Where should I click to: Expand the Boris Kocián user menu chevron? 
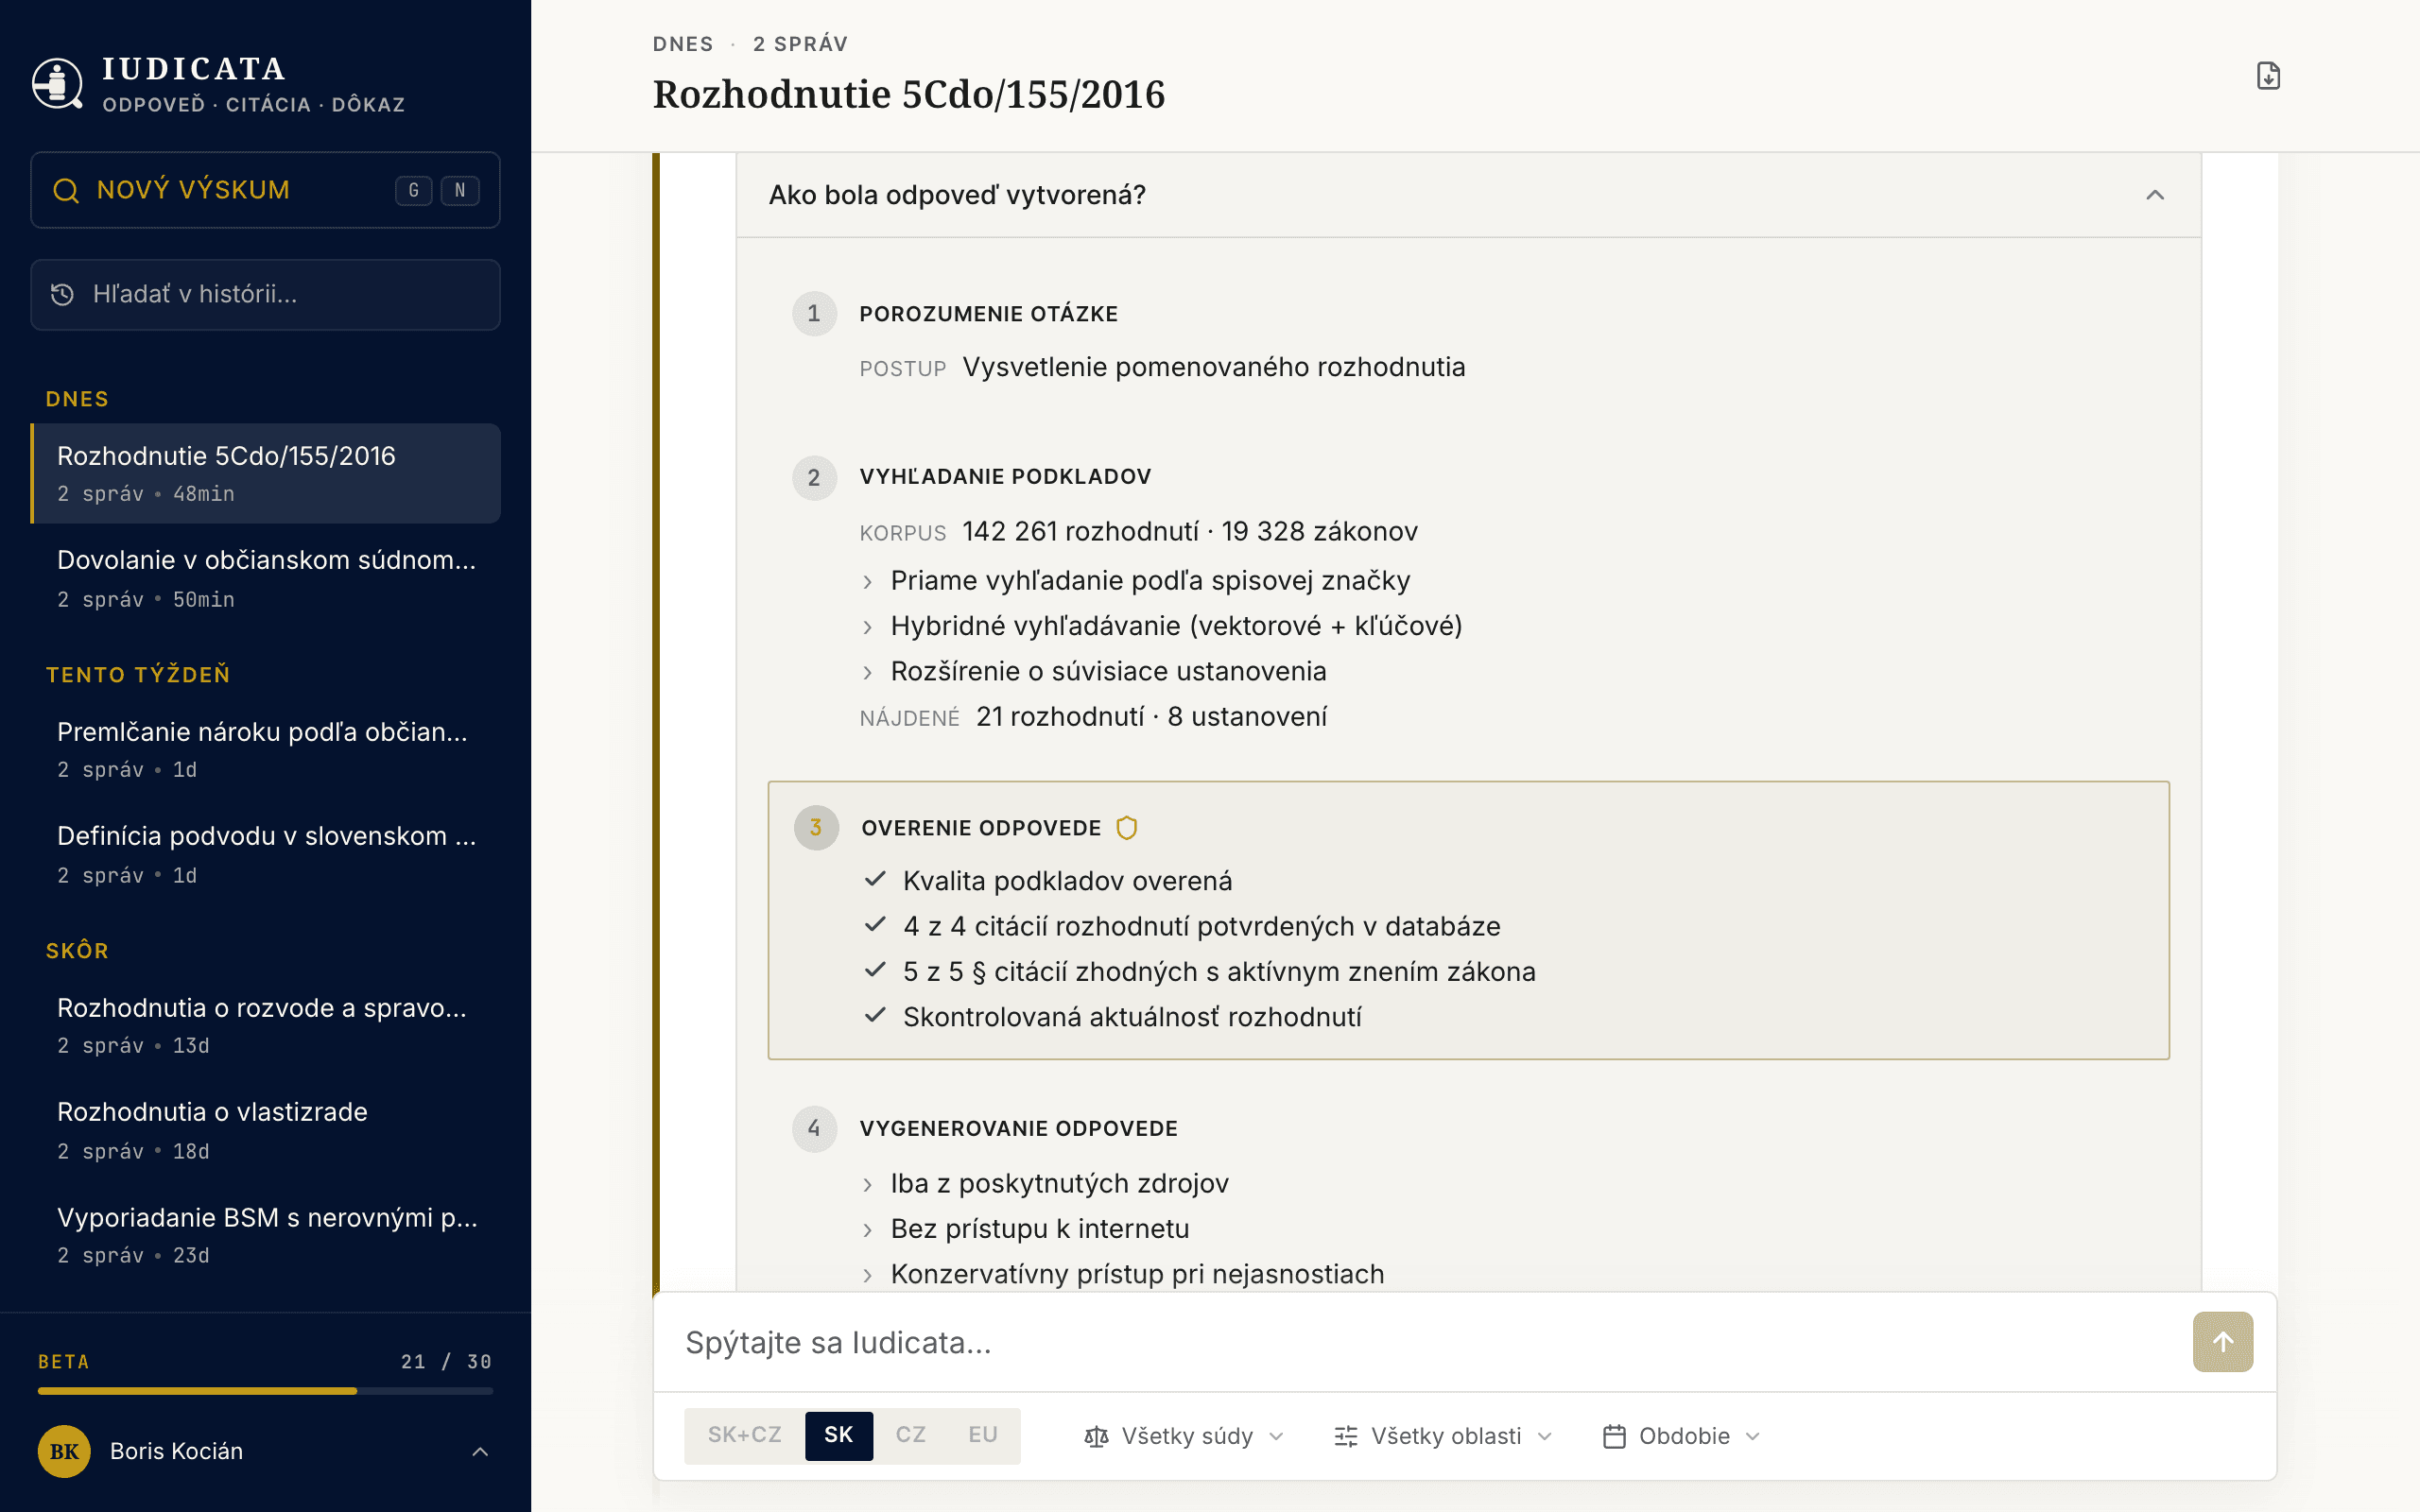point(480,1451)
